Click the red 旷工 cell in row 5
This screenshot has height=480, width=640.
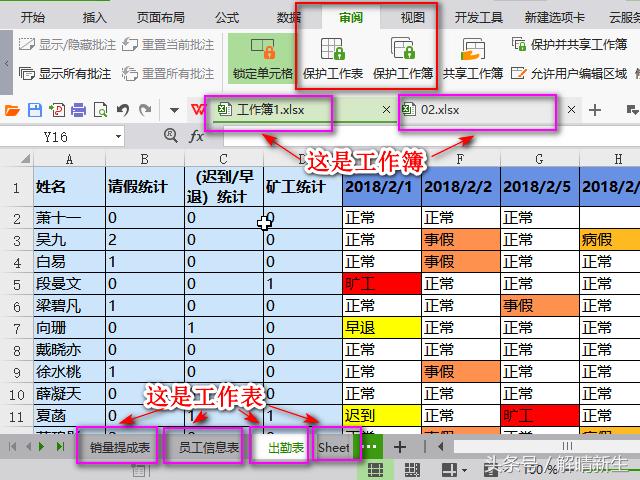[x=382, y=284]
